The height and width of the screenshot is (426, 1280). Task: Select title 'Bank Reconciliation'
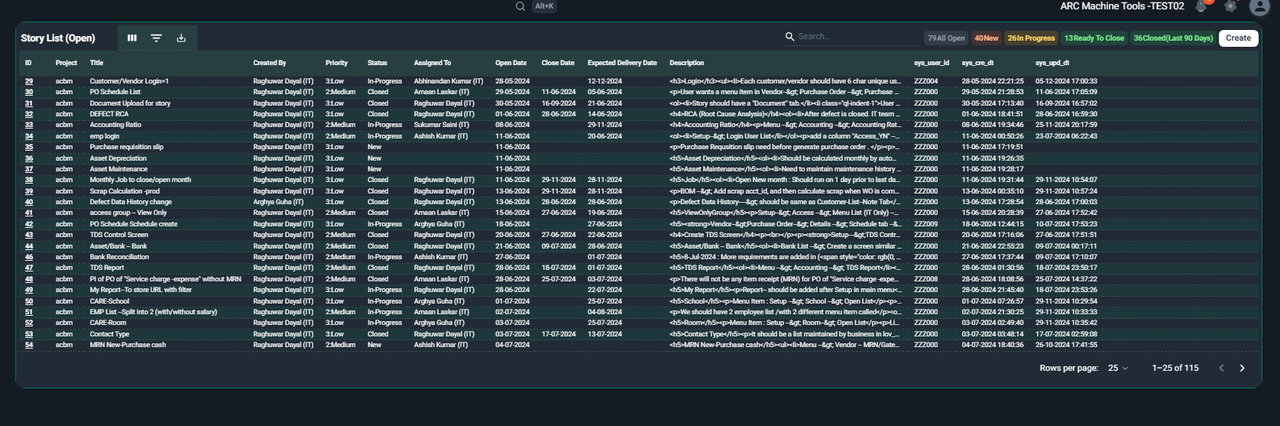tap(119, 257)
